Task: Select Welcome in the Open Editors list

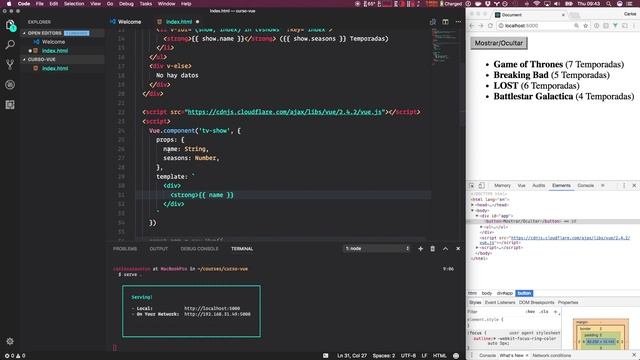Action: [53, 42]
